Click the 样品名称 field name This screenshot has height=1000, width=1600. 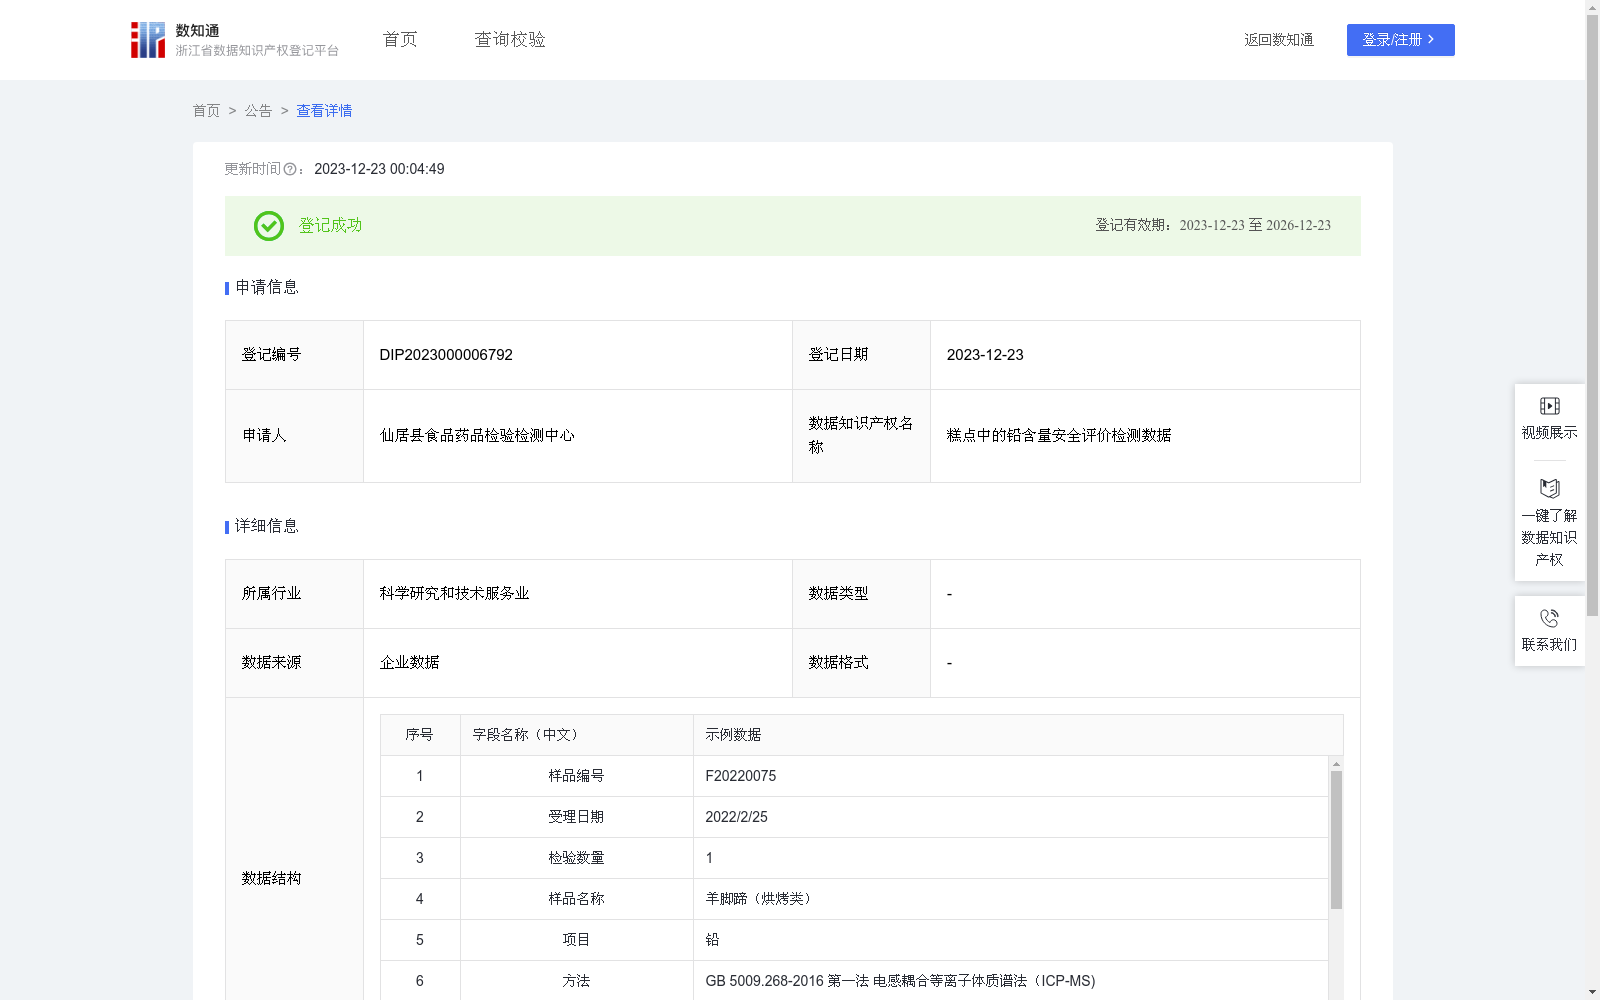point(576,899)
